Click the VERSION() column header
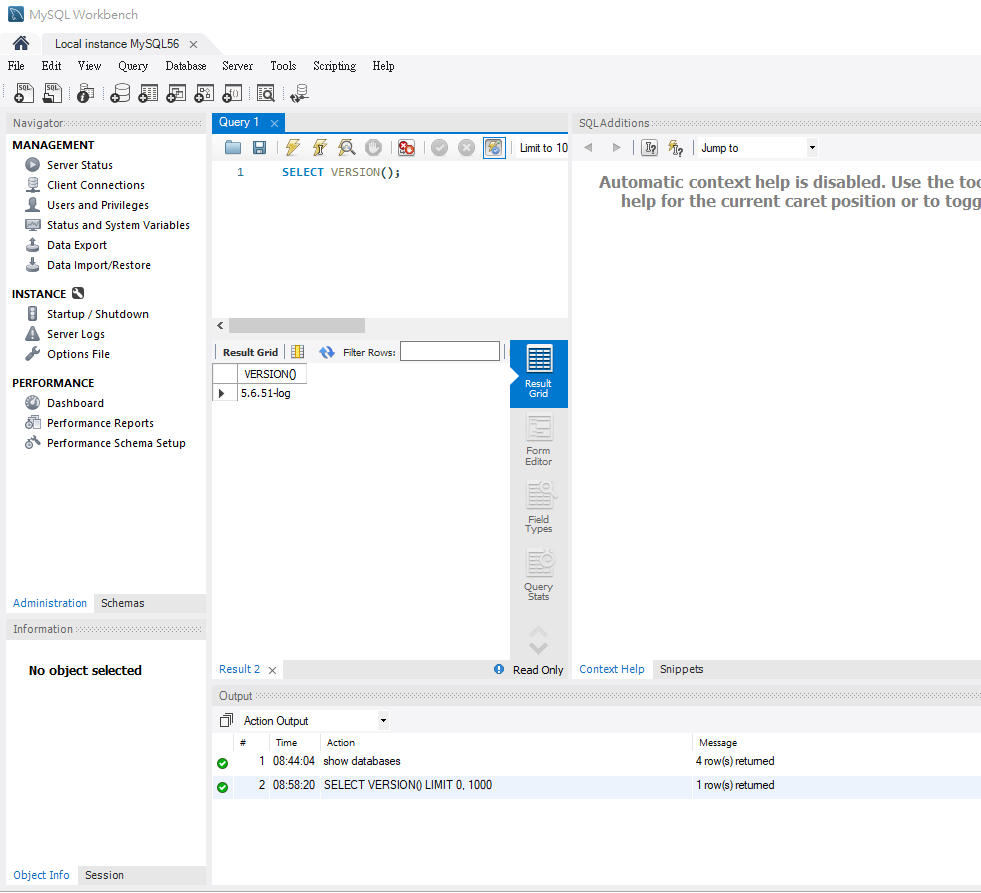Image resolution: width=981 pixels, height=893 pixels. [x=272, y=374]
